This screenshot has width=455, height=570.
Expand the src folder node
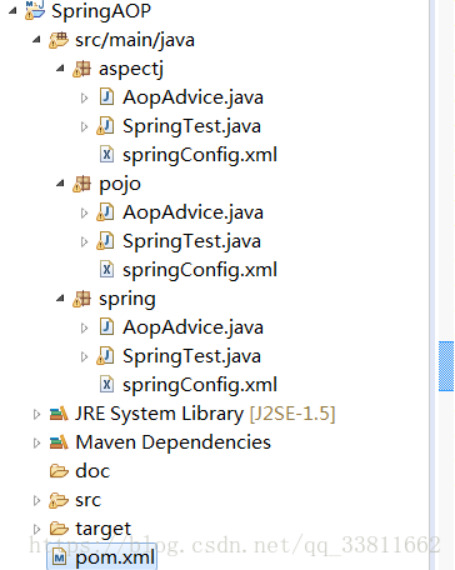point(37,500)
